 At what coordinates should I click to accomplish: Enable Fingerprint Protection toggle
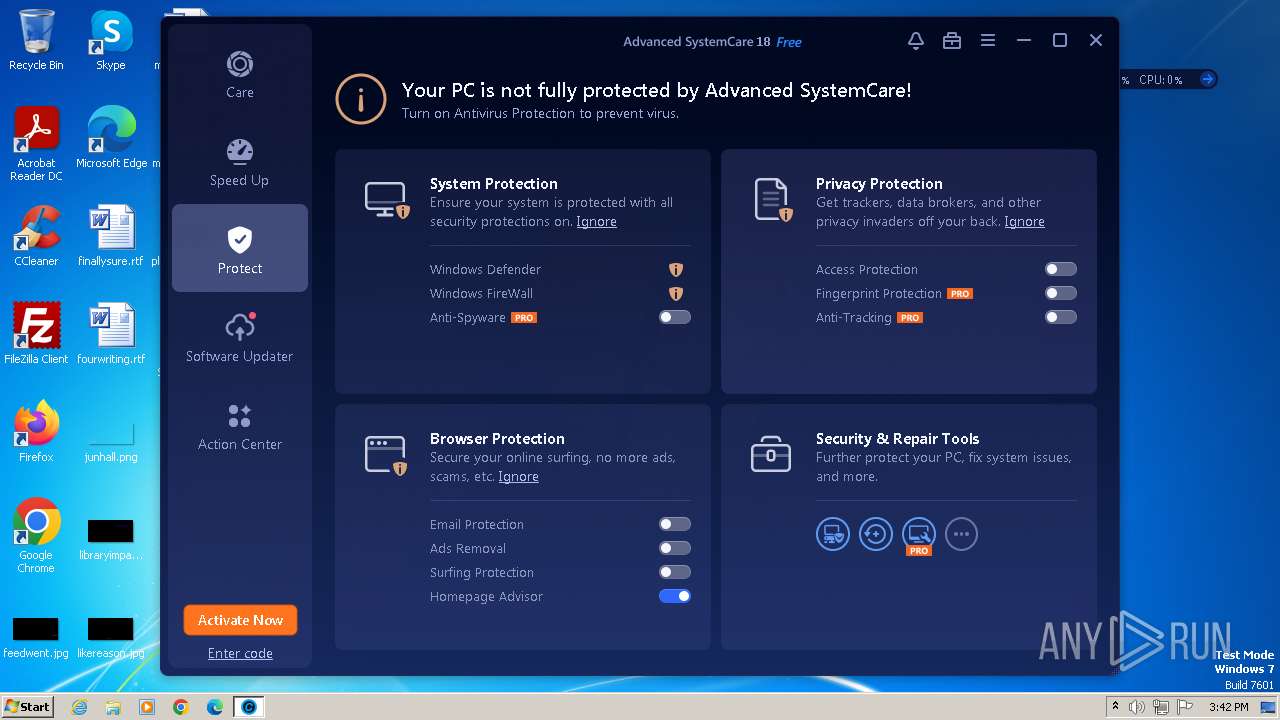[x=1061, y=293]
